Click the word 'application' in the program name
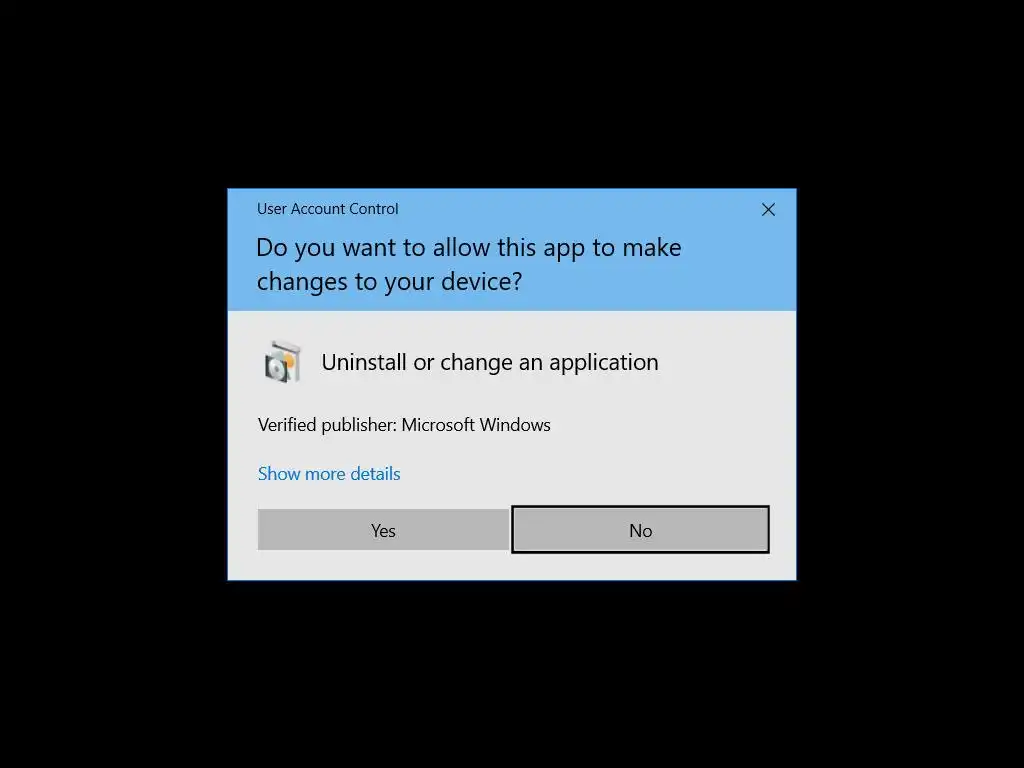 (603, 362)
